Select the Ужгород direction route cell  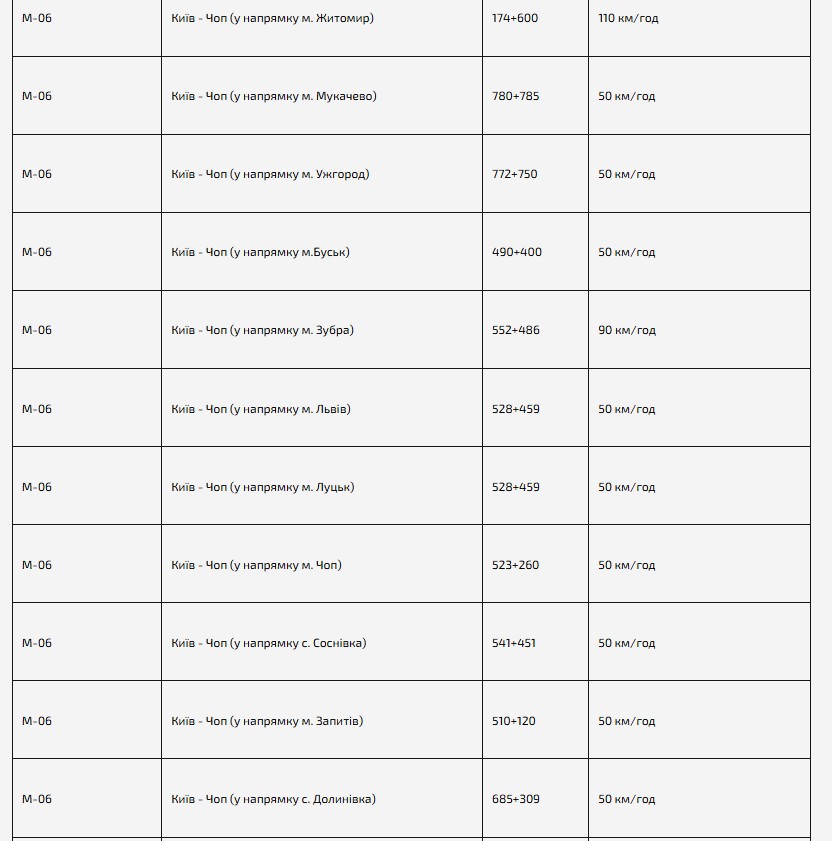pos(270,174)
